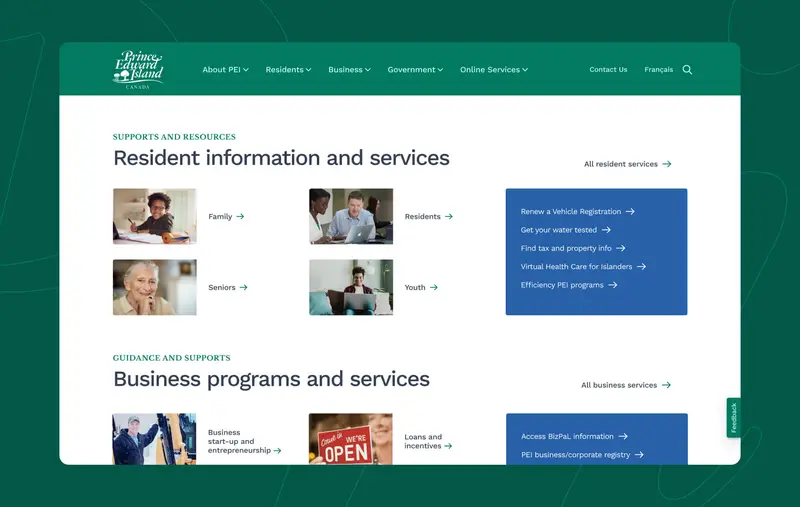Viewport: 800px width, 507px height.
Task: Click the Business programs and services heading
Action: tap(271, 379)
